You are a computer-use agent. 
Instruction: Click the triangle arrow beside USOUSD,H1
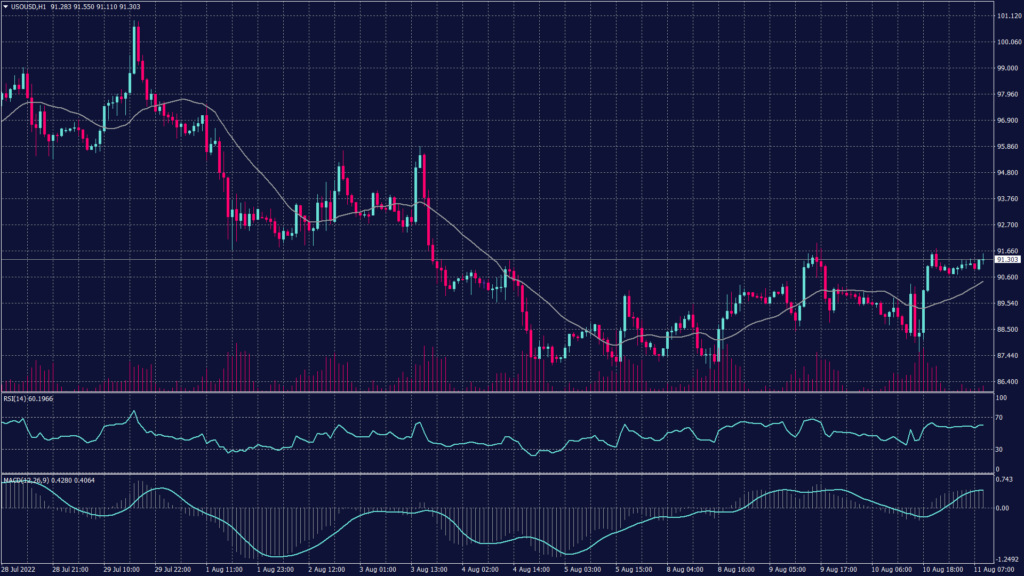pyautogui.click(x=6, y=7)
